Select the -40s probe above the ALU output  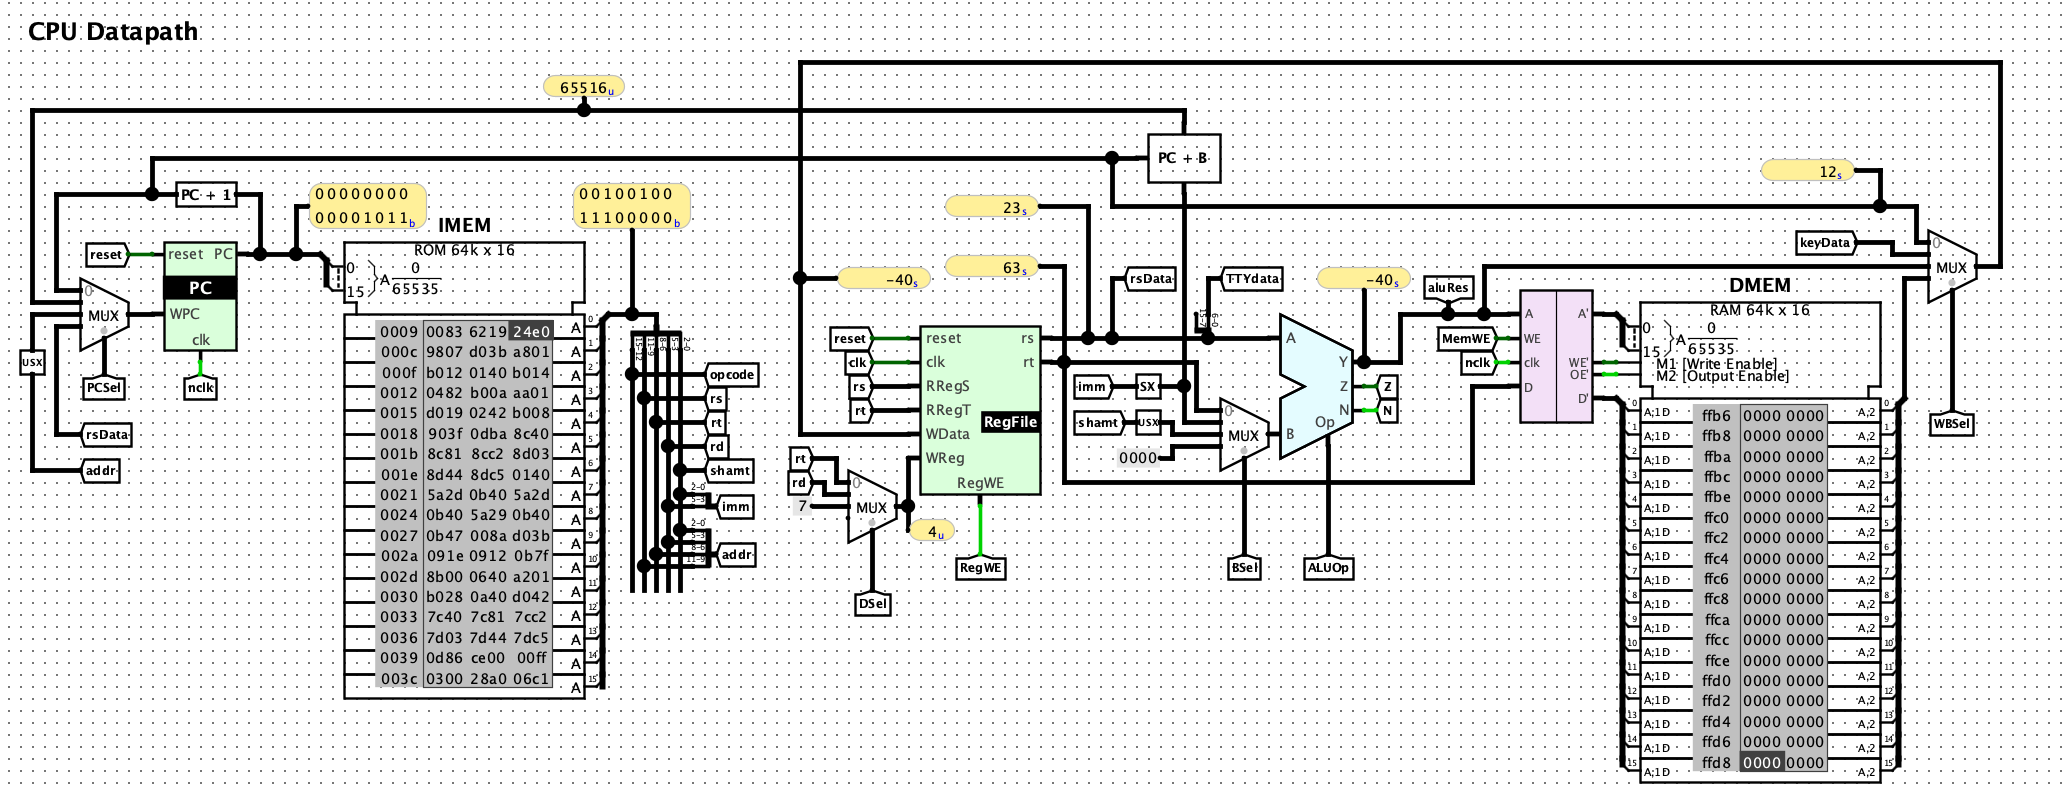point(1364,279)
